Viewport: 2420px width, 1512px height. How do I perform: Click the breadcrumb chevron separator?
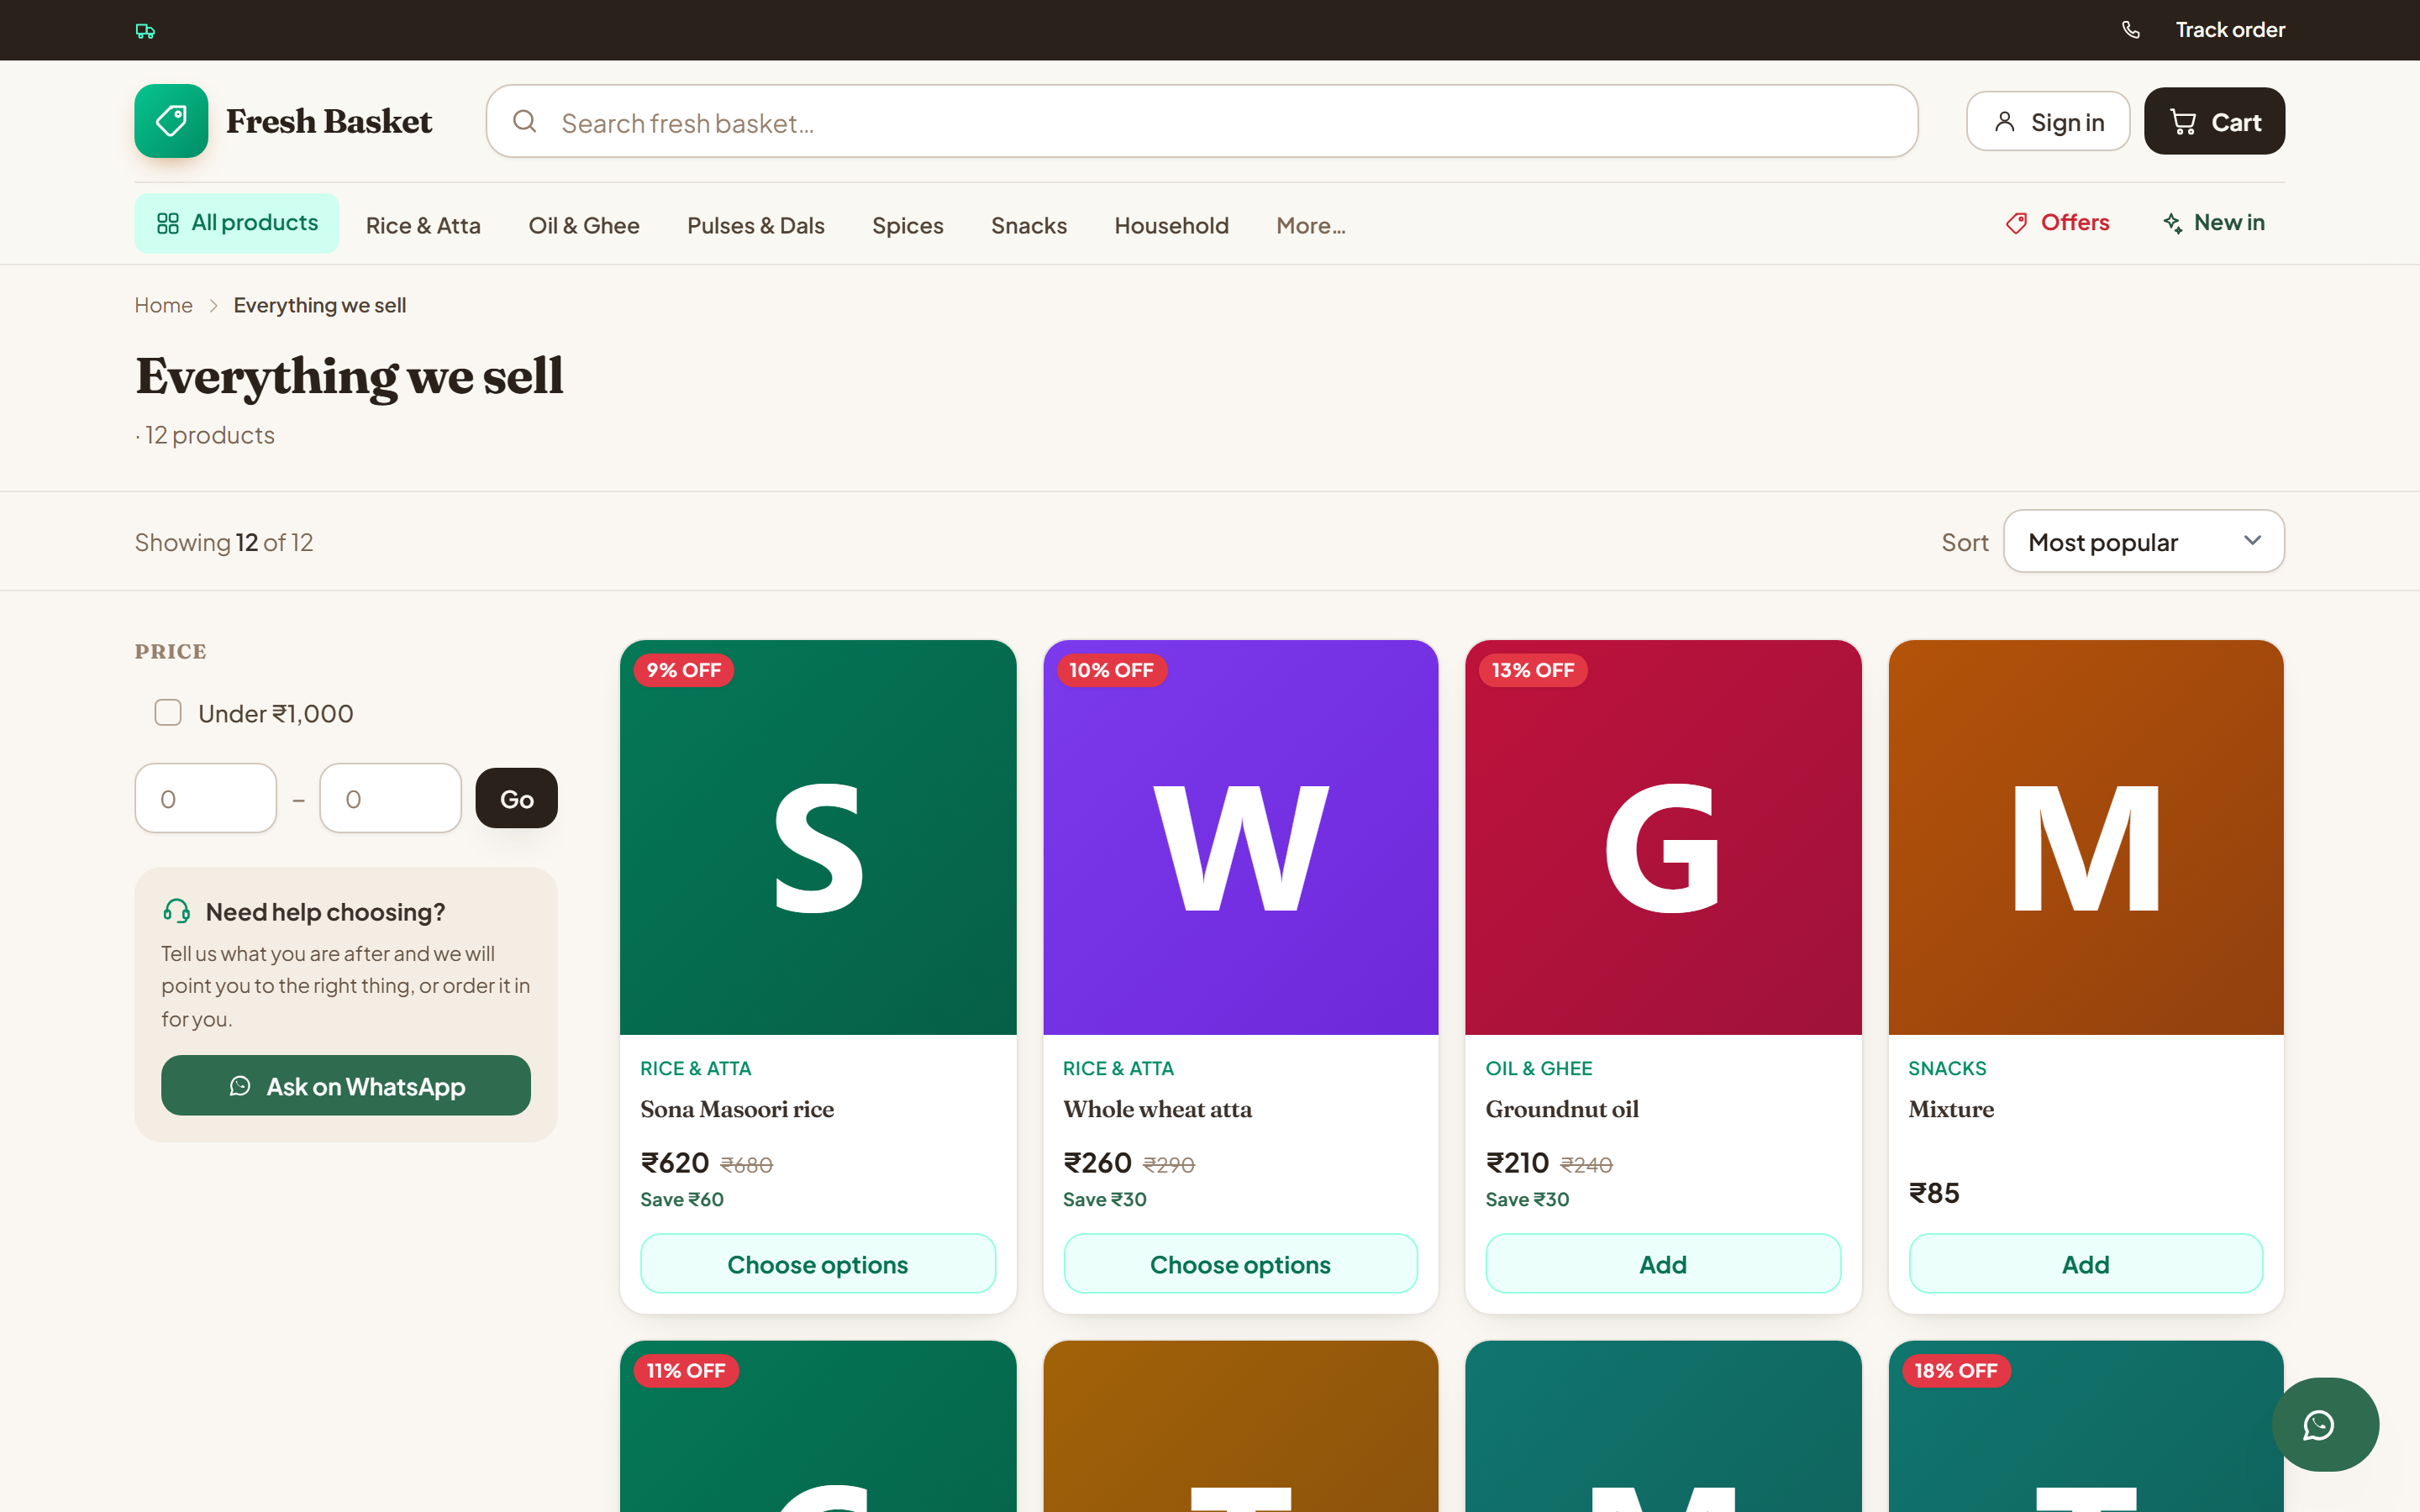click(x=213, y=306)
